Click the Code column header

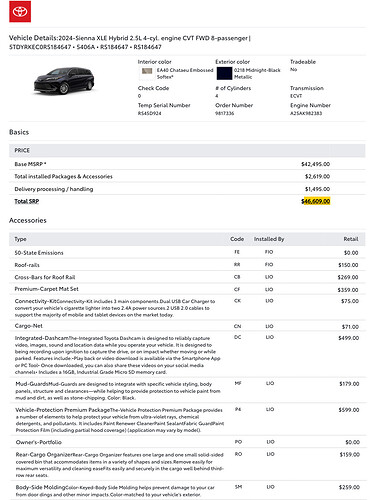(237, 239)
